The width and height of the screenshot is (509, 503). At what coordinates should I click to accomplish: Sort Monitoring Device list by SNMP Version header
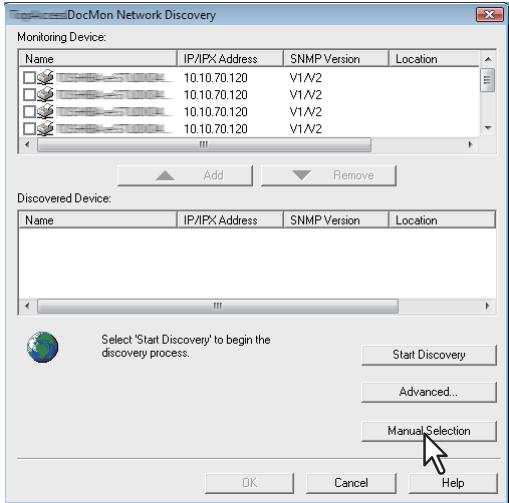[x=336, y=59]
